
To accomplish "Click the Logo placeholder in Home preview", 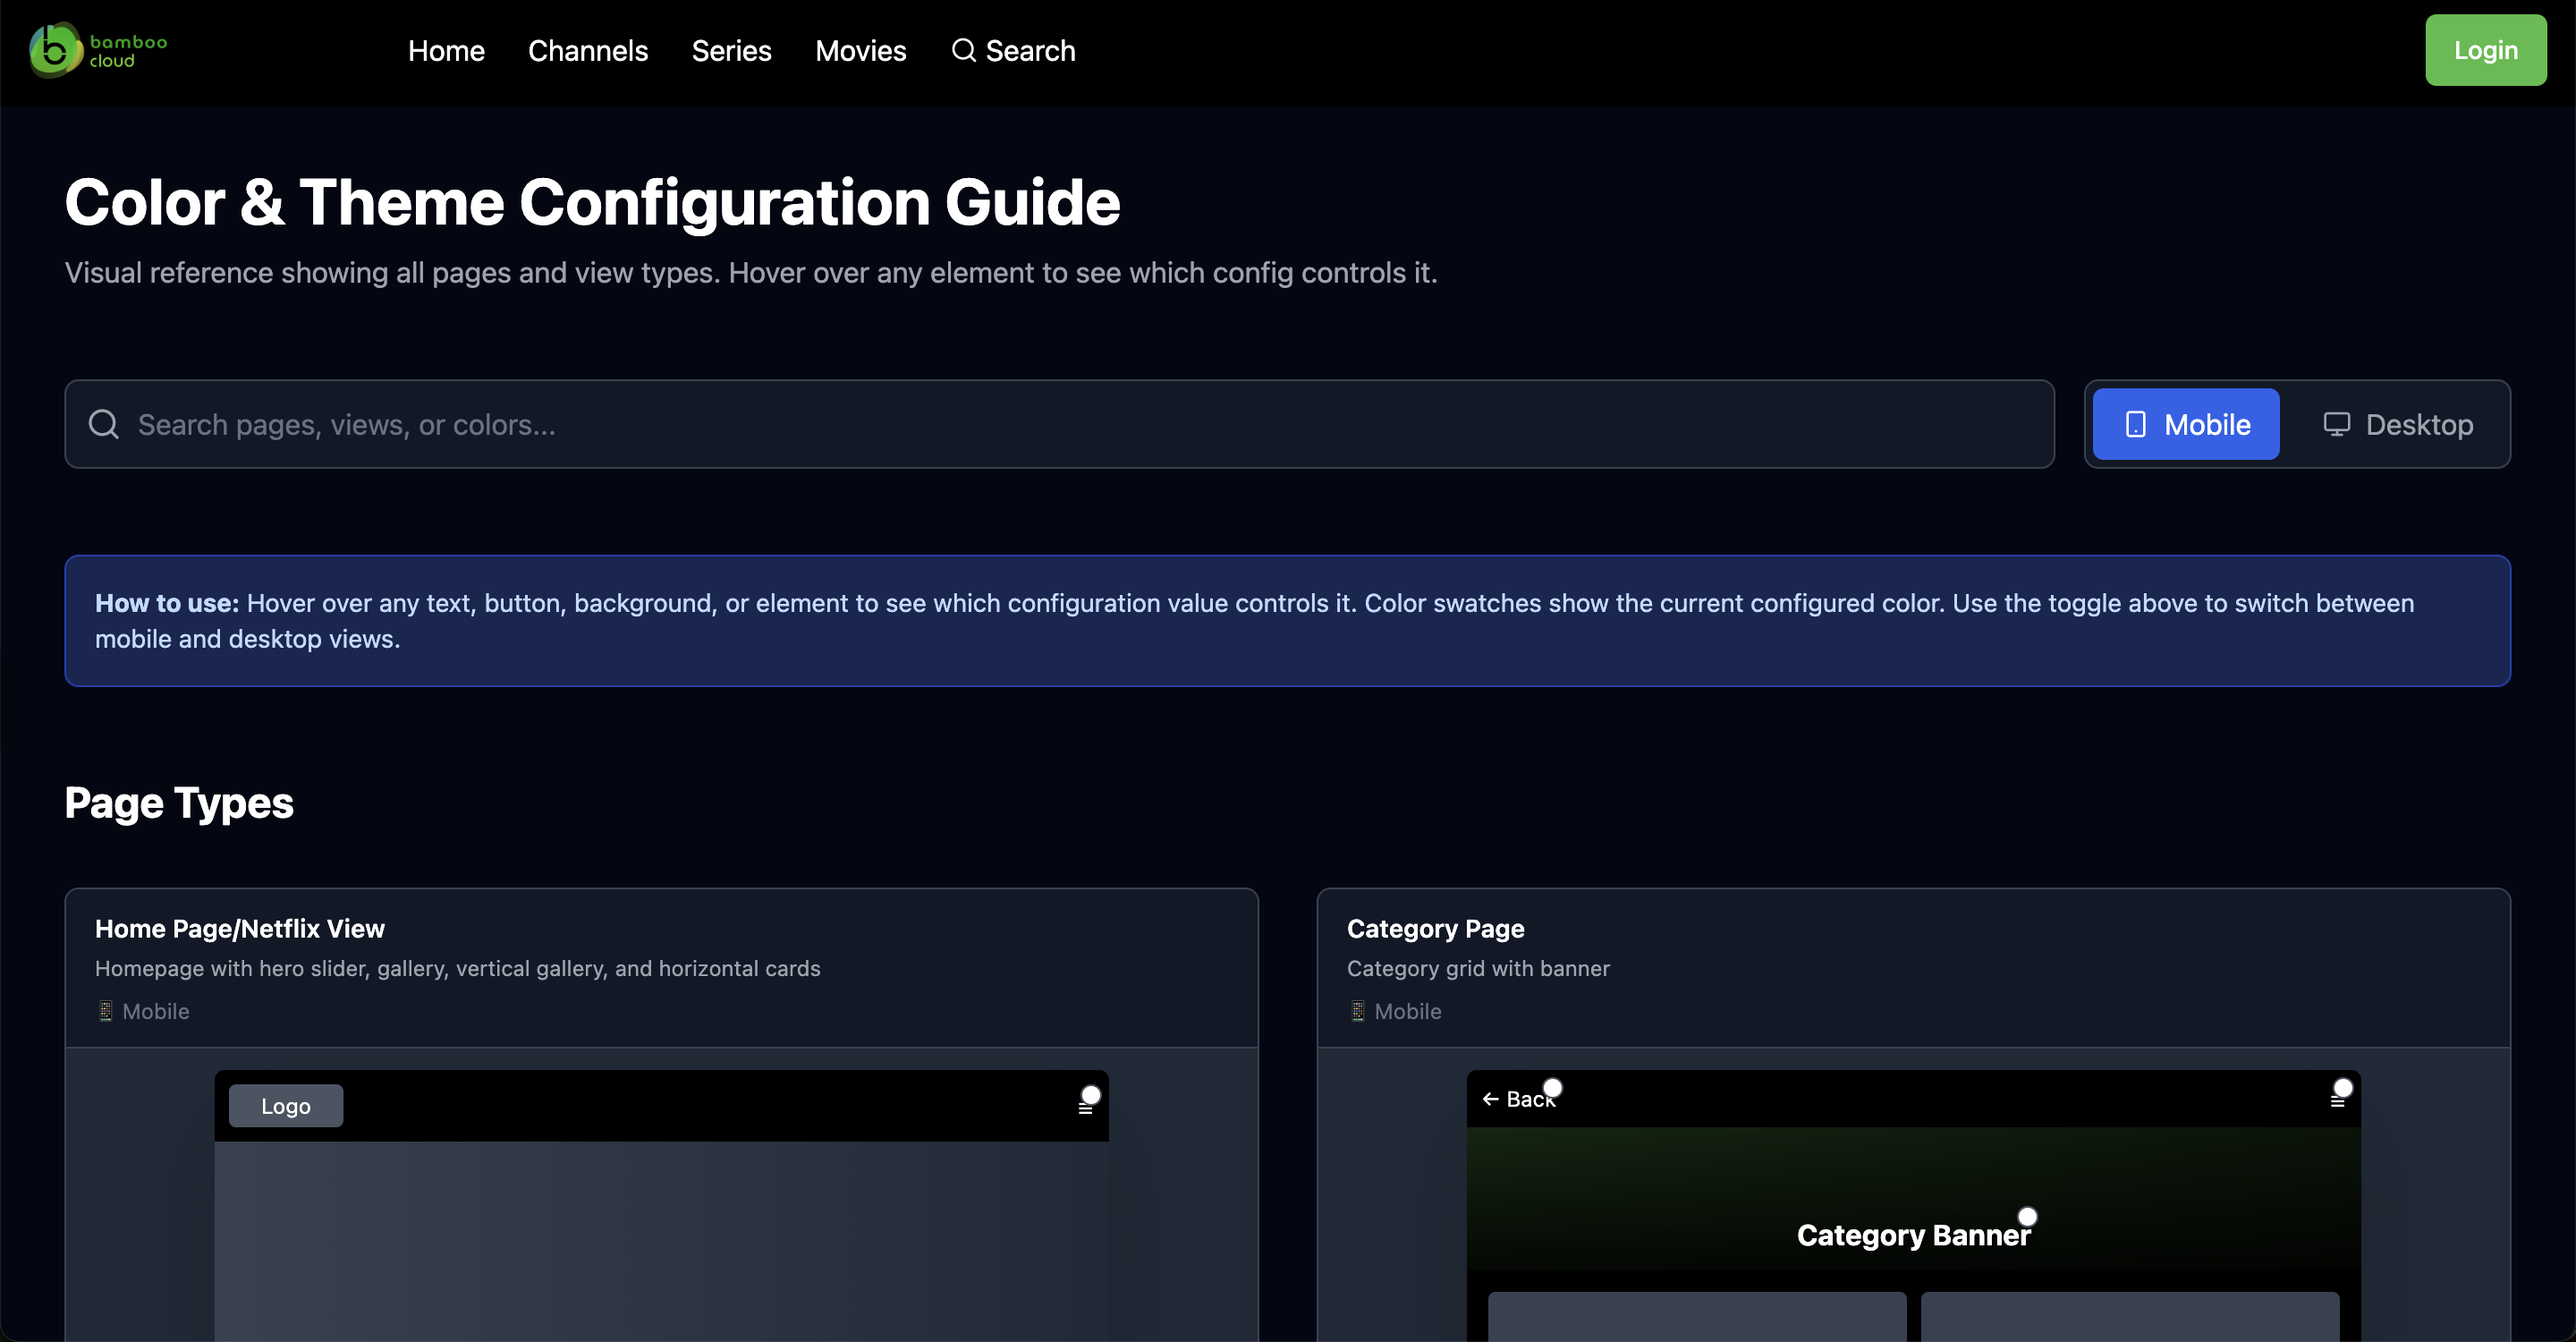I will 286,1106.
